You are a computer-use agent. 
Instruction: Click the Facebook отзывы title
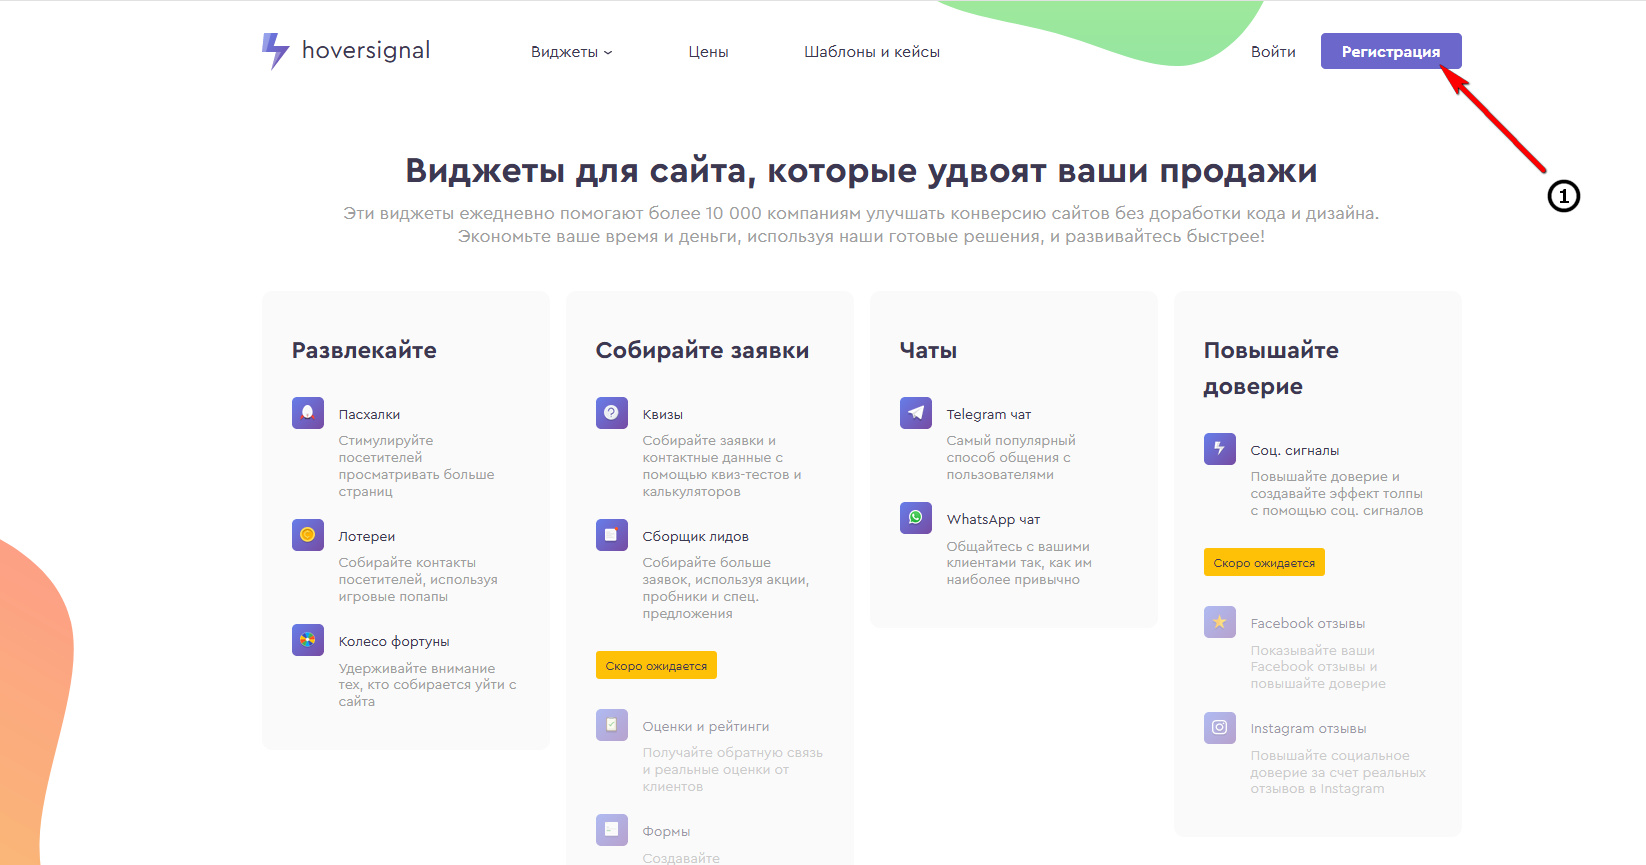pos(1308,624)
